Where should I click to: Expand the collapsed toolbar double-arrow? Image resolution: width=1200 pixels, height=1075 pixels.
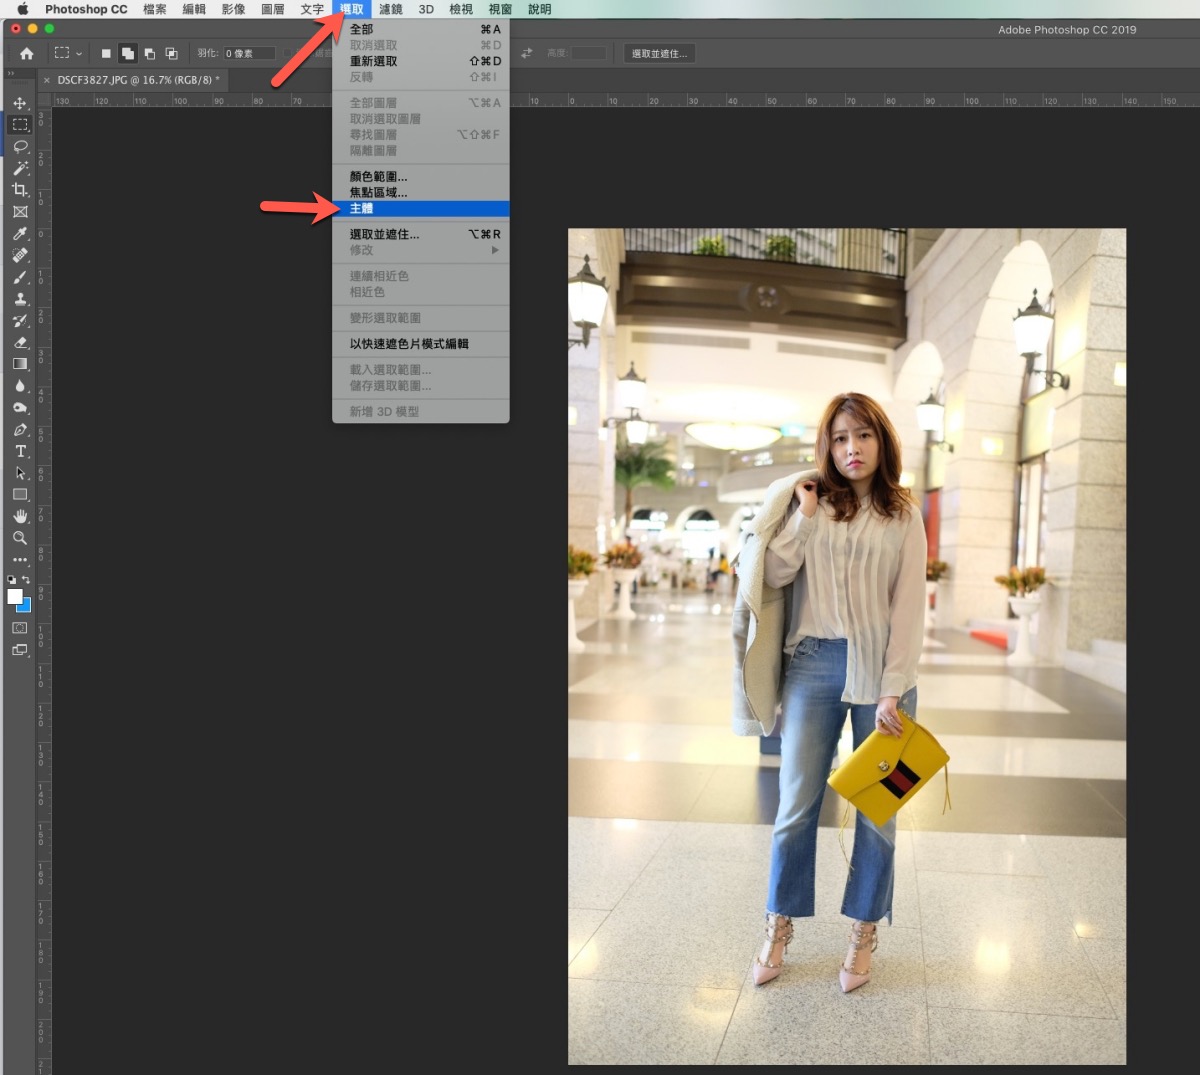coord(11,74)
